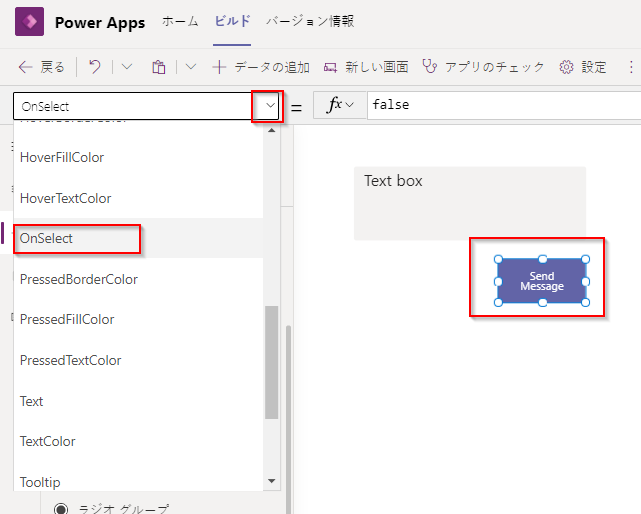
Task: Open the property selector dropdown arrow
Action: tap(270, 105)
